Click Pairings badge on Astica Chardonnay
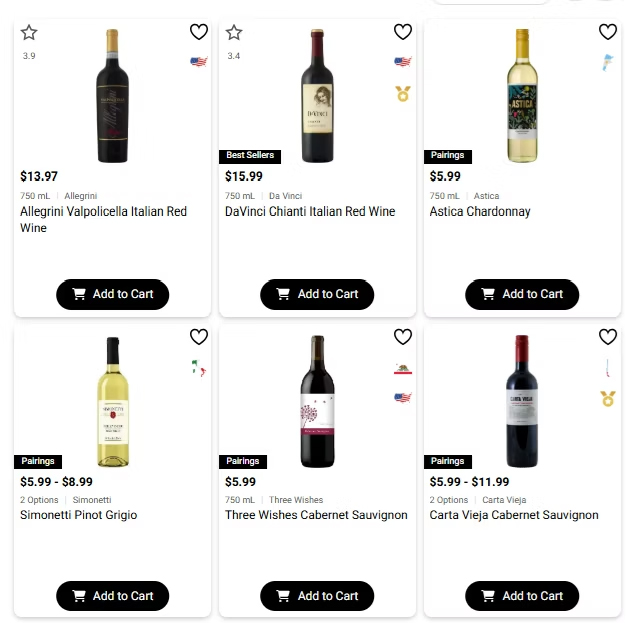Viewport: 631px width, 623px height. [x=447, y=156]
